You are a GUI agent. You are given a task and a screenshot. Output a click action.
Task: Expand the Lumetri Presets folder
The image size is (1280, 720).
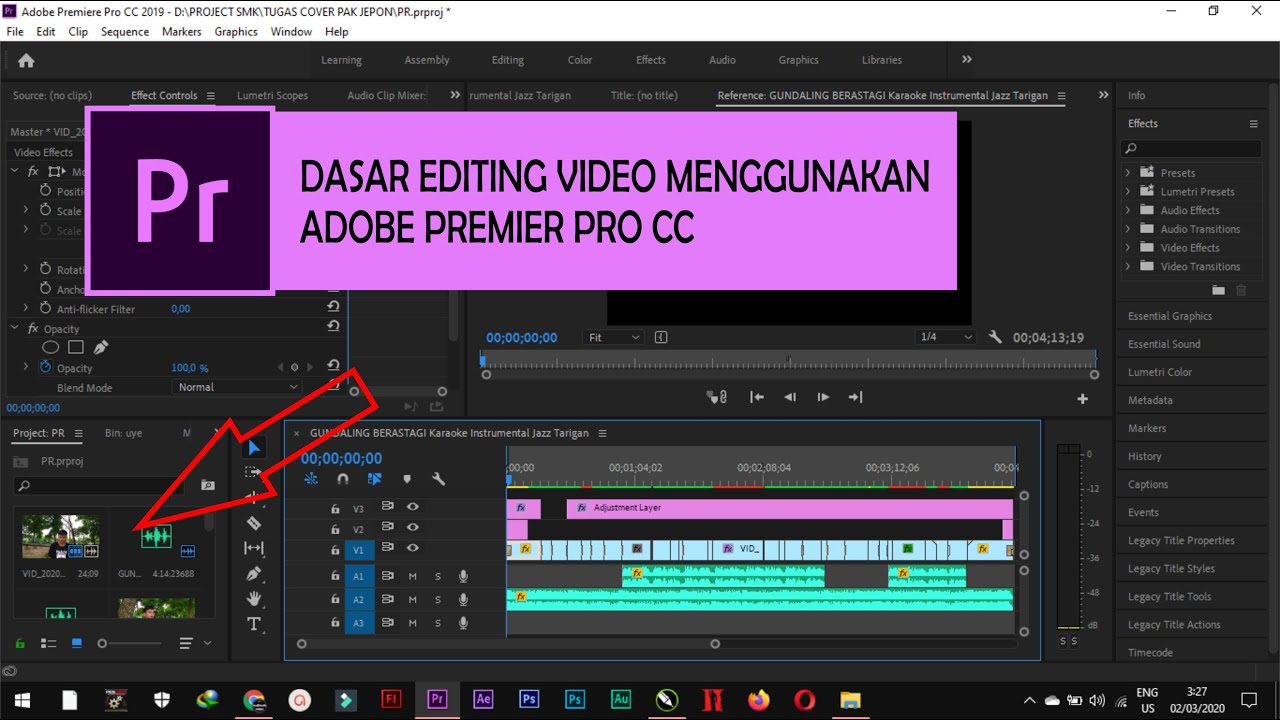[x=1128, y=191]
